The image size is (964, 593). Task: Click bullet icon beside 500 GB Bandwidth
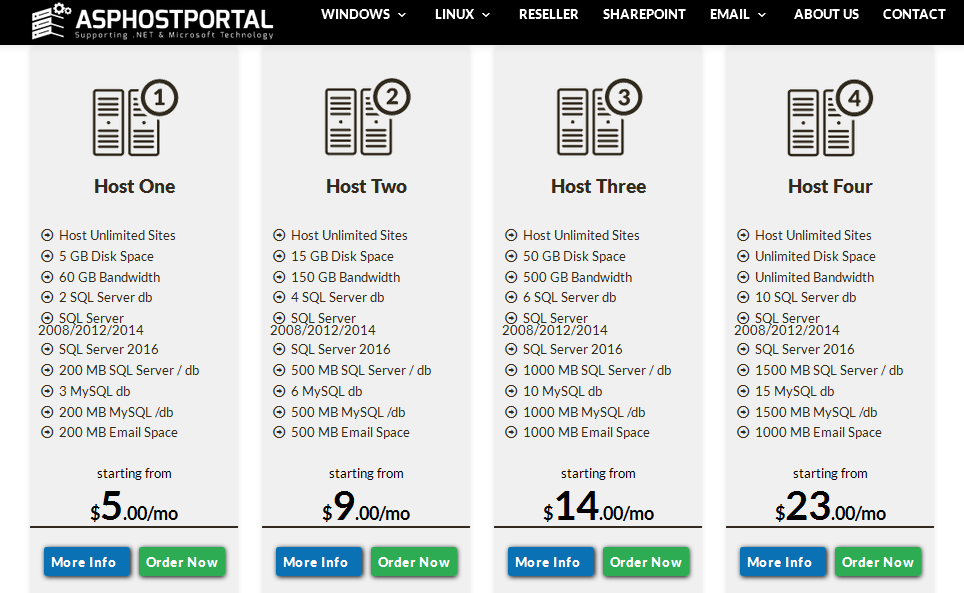[511, 277]
